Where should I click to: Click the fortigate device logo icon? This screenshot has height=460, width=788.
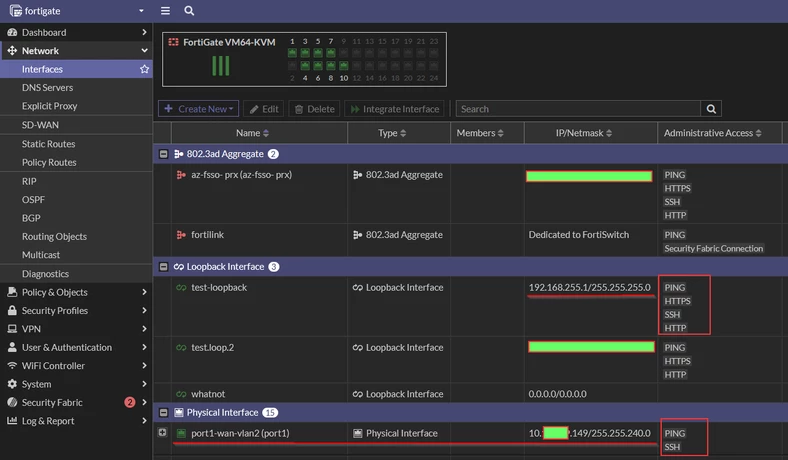click(x=16, y=11)
